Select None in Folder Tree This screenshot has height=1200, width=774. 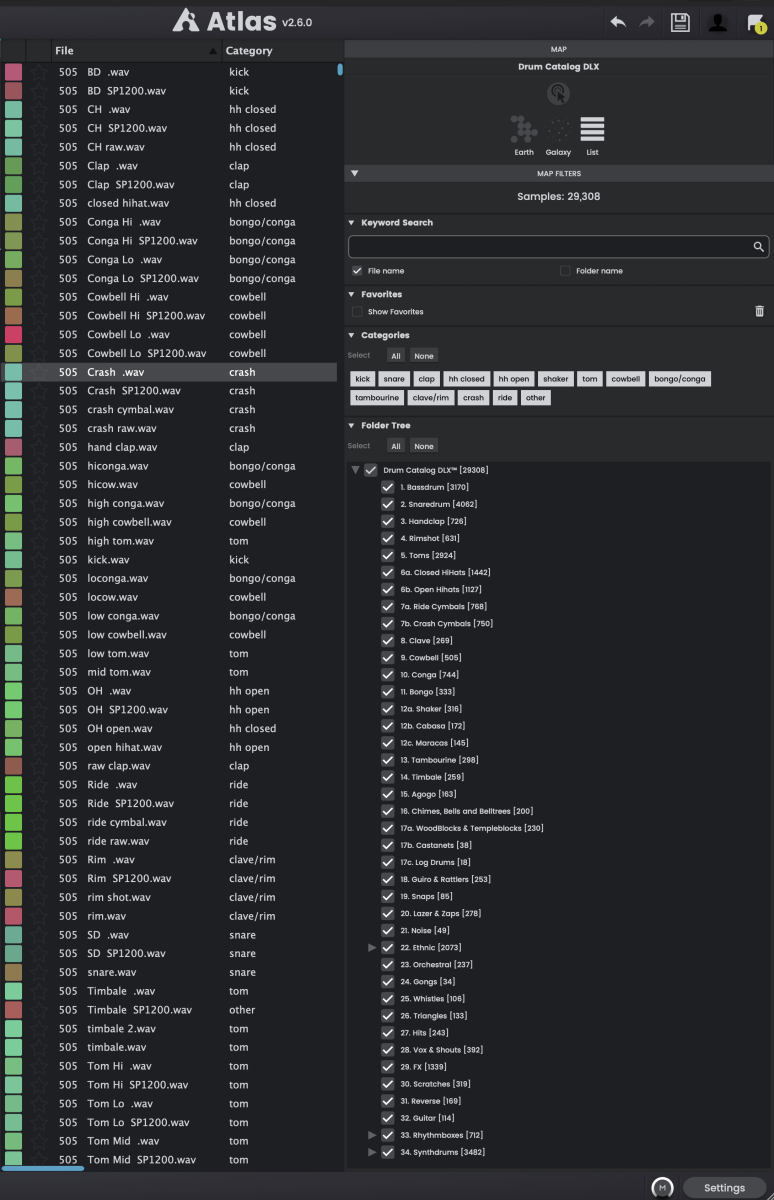(x=424, y=446)
